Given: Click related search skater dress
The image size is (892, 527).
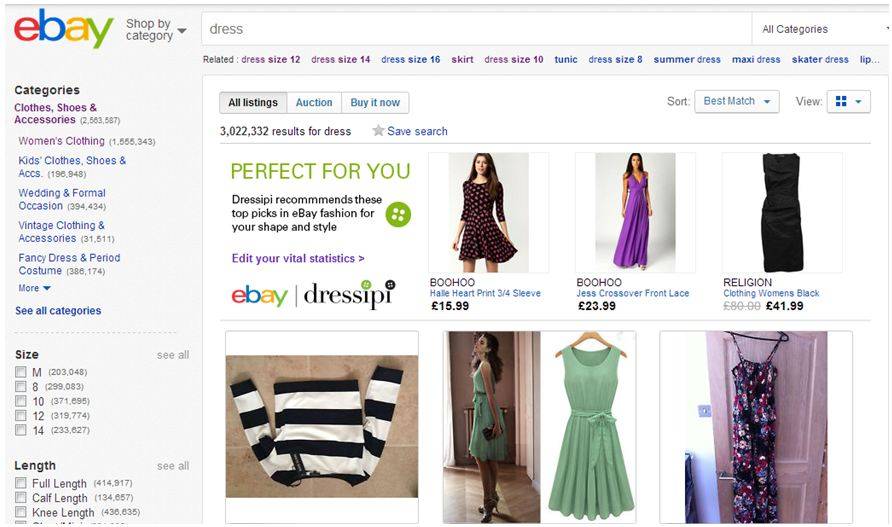Looking at the screenshot, I should (x=820, y=59).
